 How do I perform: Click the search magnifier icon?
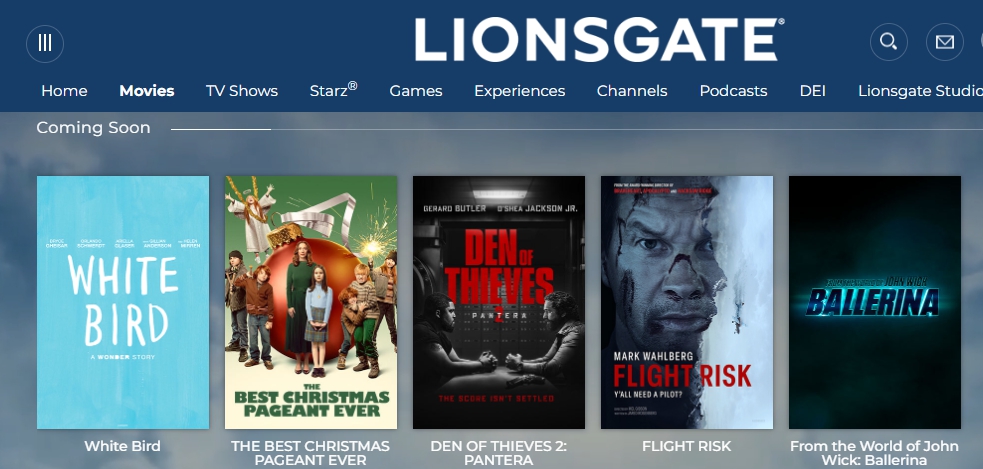(888, 42)
